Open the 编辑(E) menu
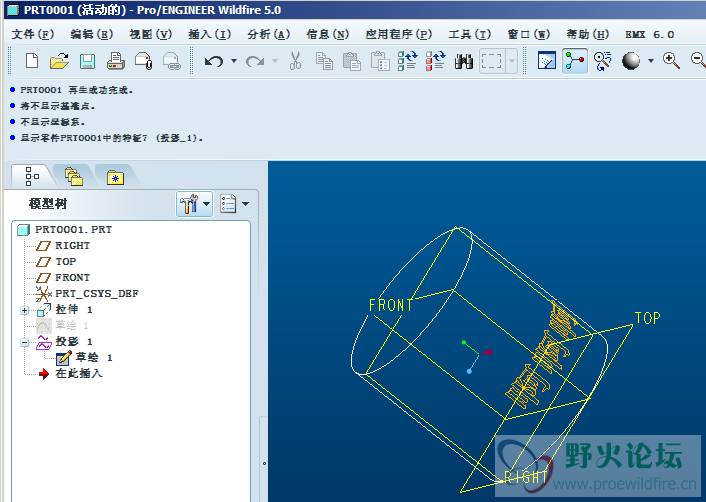Viewport: 706px width, 502px height. pos(91,34)
